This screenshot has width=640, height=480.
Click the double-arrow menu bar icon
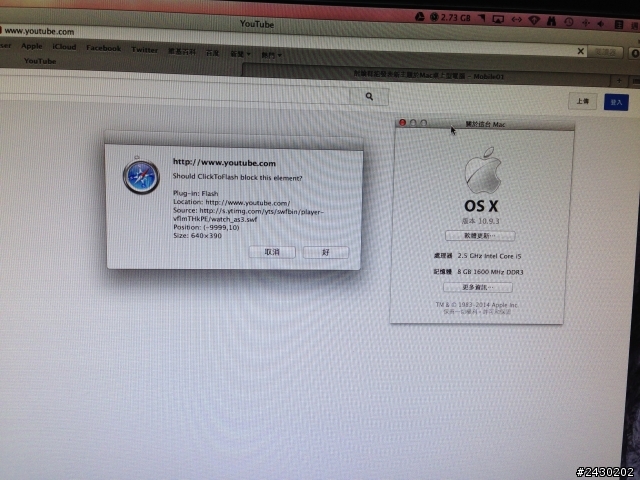coord(516,20)
